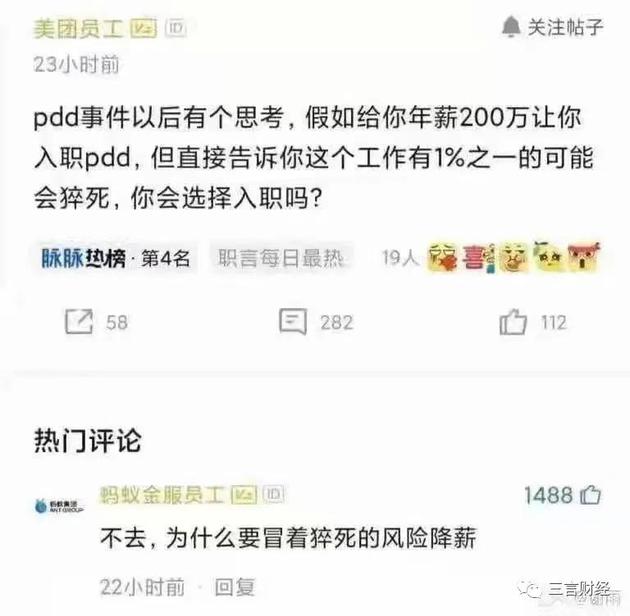Open the comments bubble icon showing 282
This screenshot has width=630, height=616.
[293, 321]
